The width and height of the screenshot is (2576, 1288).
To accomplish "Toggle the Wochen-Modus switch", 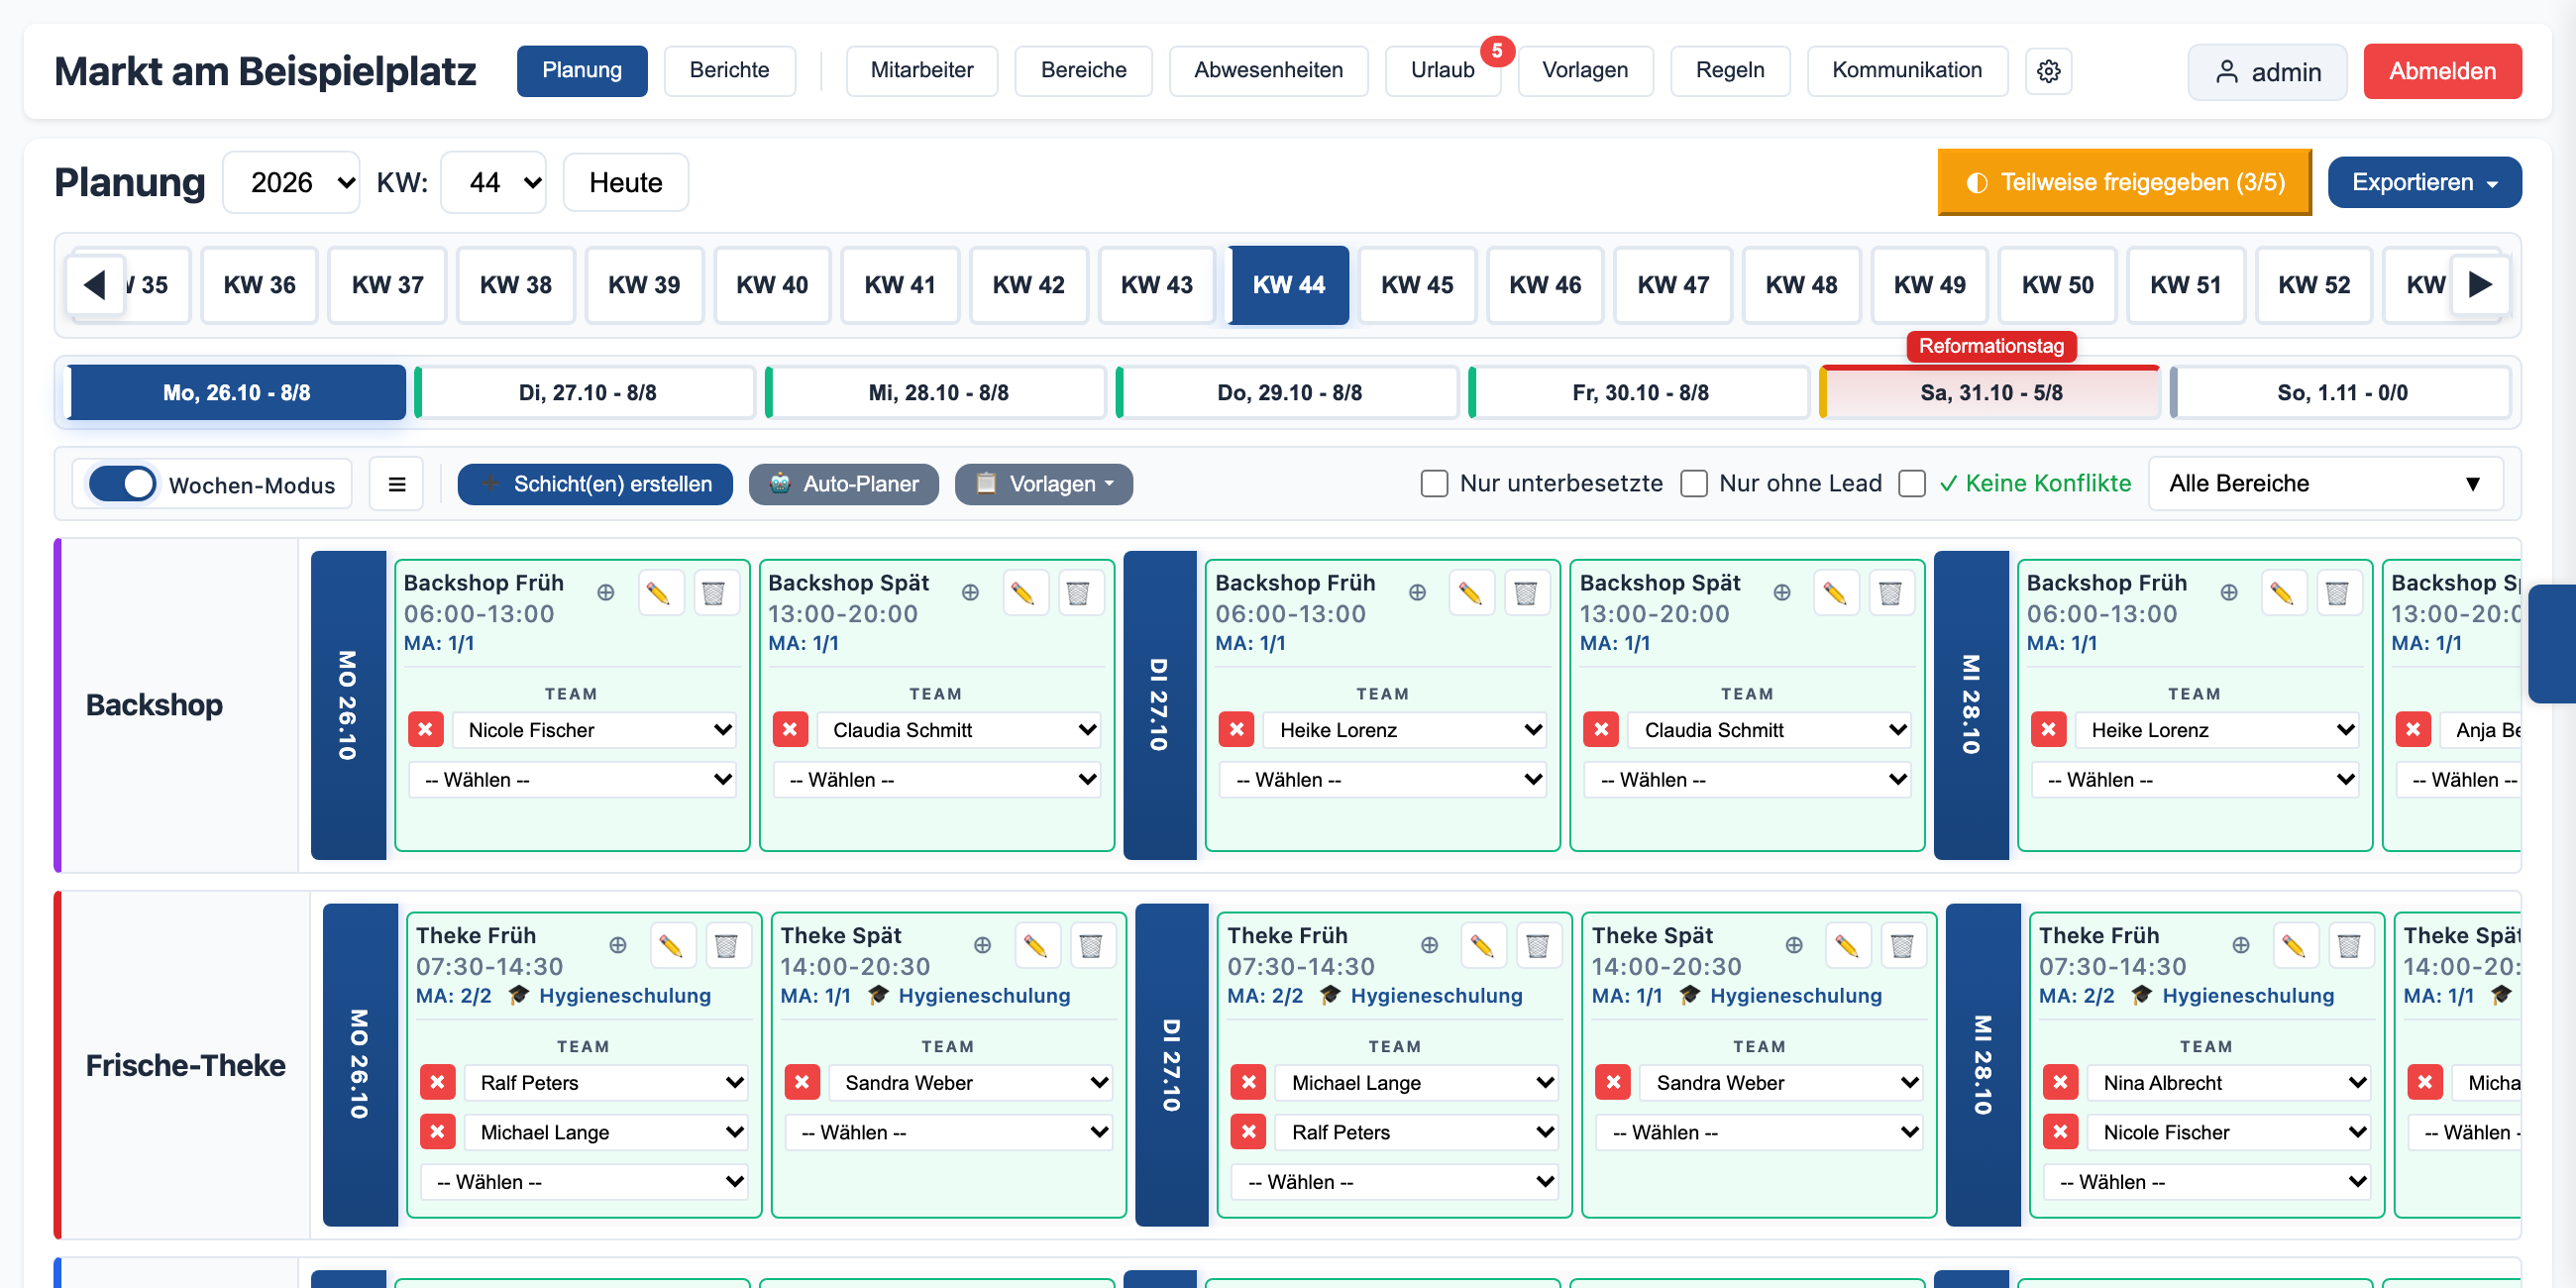I will [x=122, y=484].
